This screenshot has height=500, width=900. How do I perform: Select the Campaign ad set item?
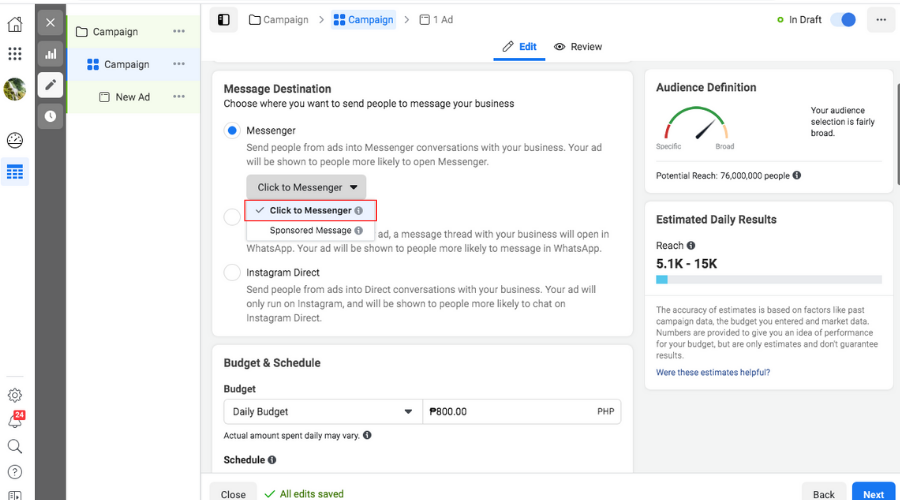coord(134,64)
